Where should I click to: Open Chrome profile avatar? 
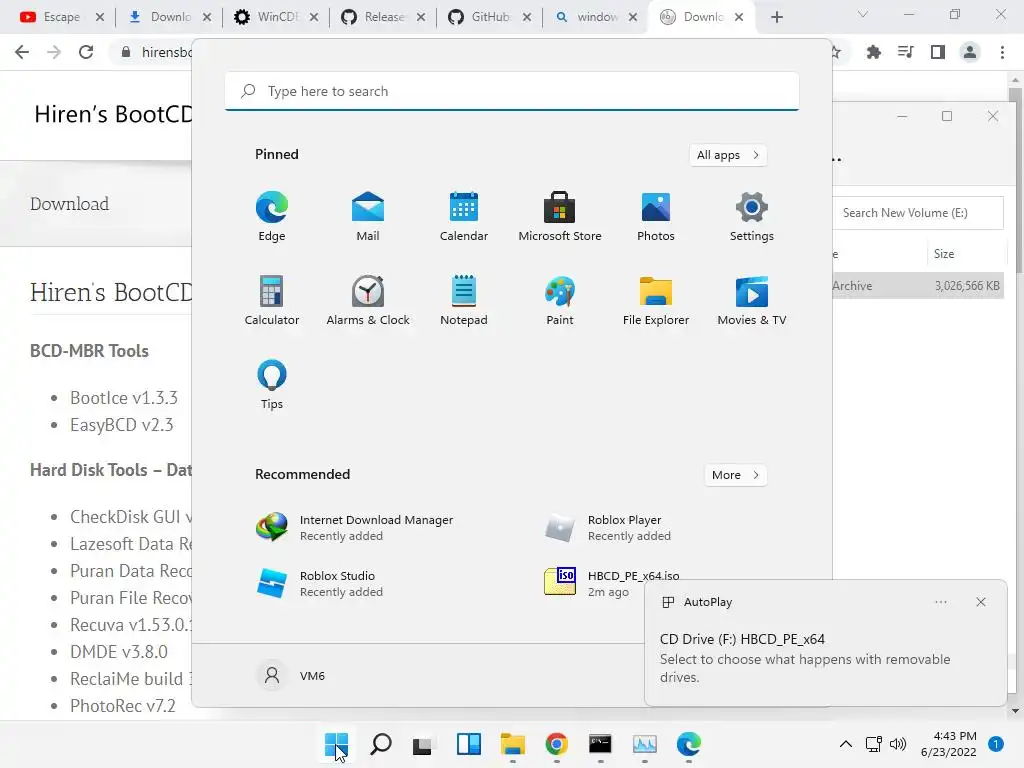point(970,52)
